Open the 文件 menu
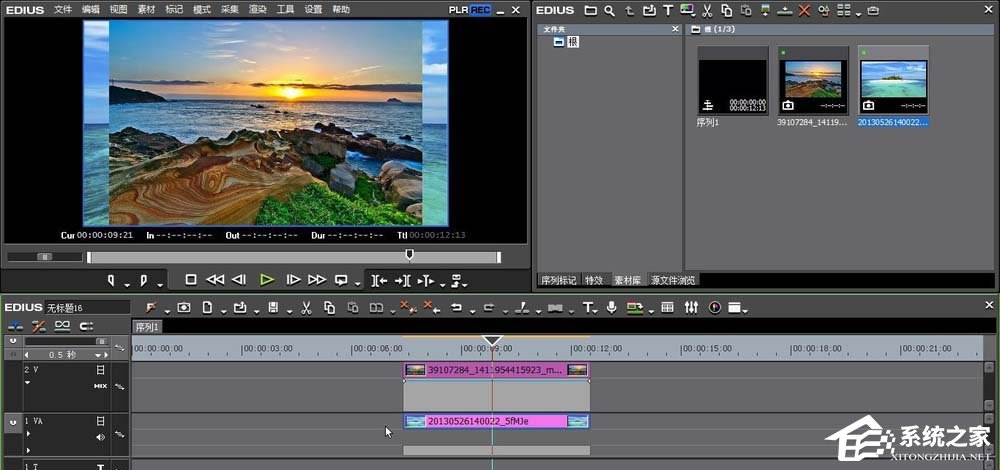Screen dimensions: 1000x470 pos(63,9)
